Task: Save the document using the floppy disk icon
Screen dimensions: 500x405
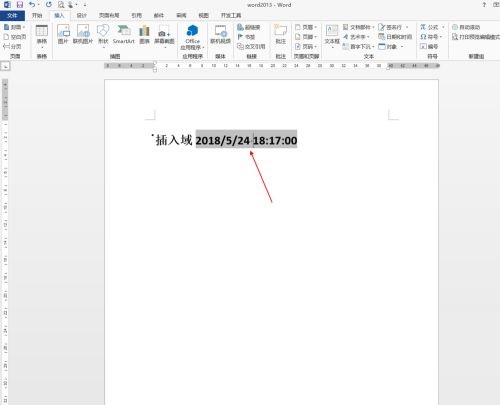Action: (20, 5)
